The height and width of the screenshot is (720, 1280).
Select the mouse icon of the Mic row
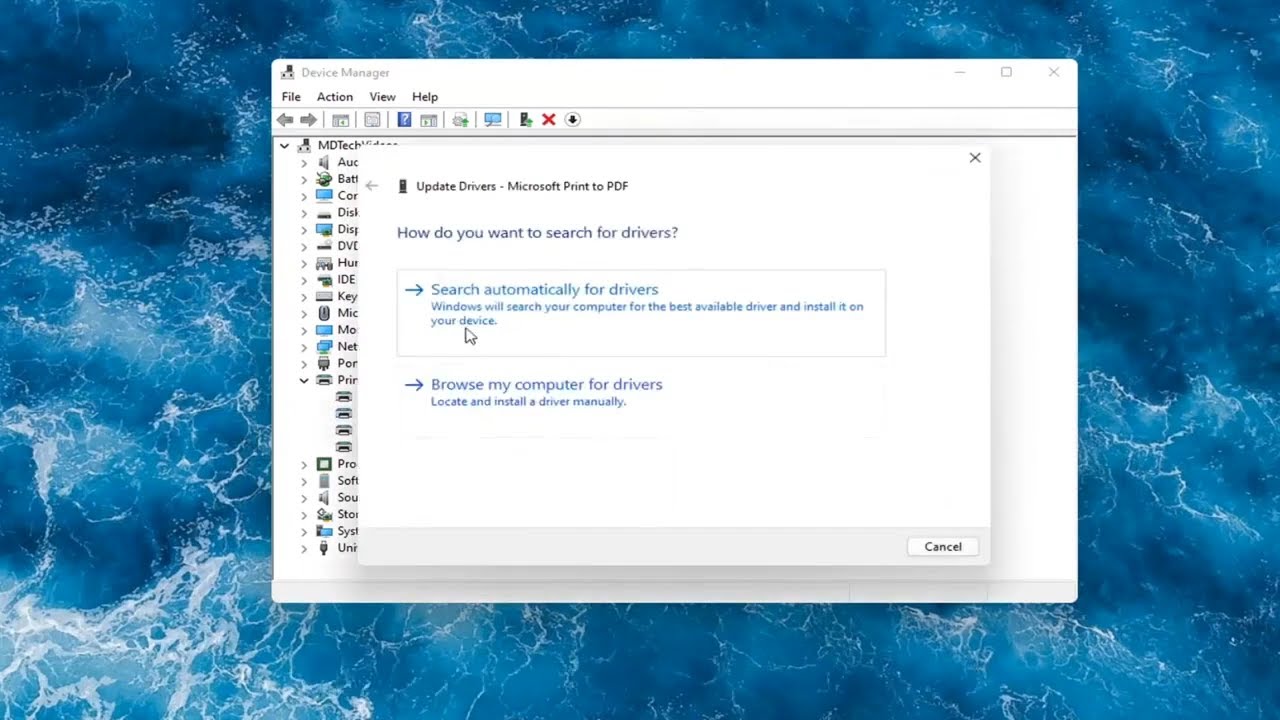[x=324, y=313]
